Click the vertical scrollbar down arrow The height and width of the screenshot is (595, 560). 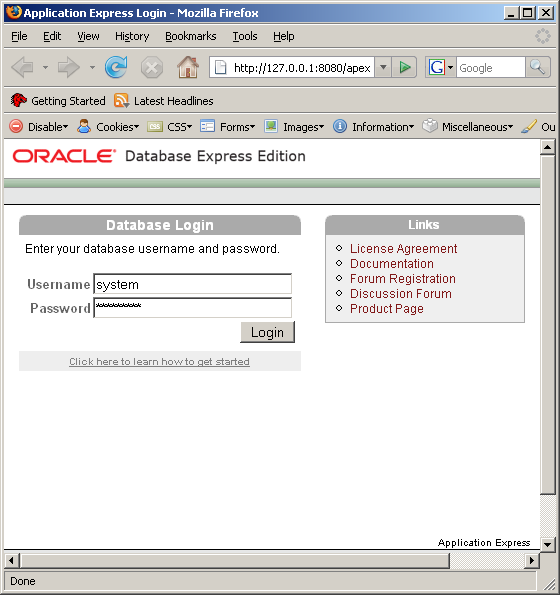tap(547, 545)
